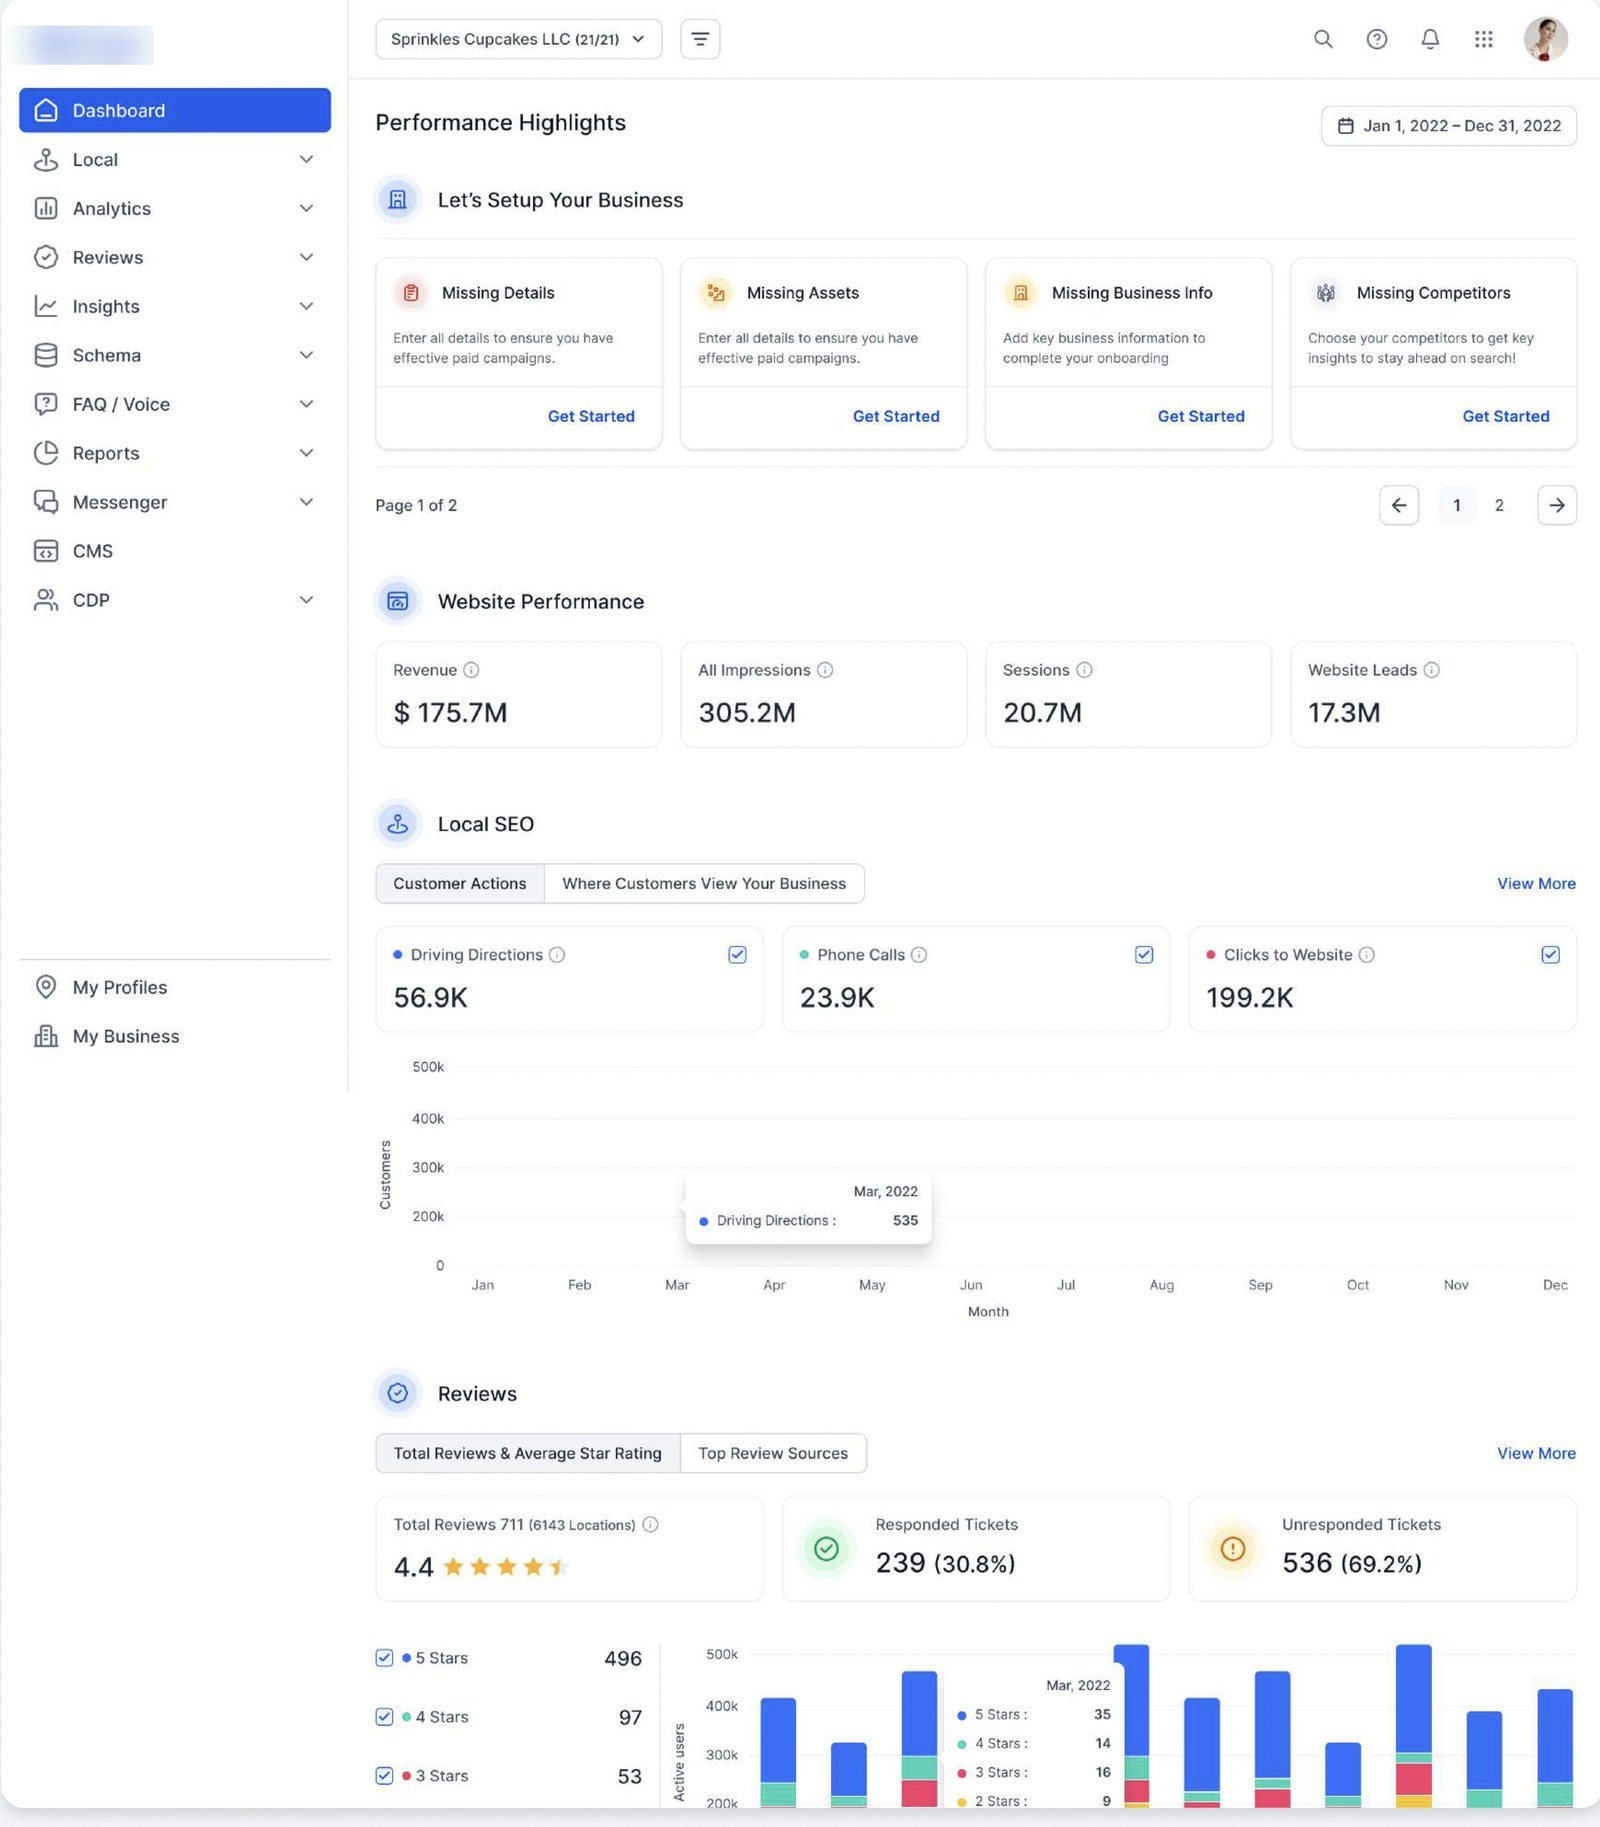Toggle the 3 Stars checkbox

pyautogui.click(x=384, y=1776)
